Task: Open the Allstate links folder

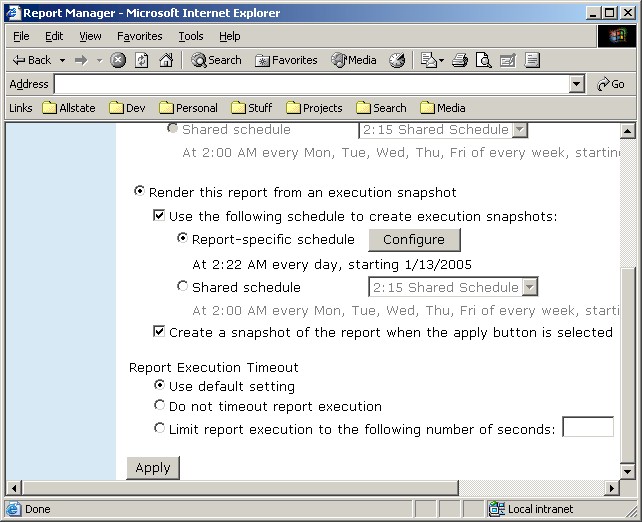Action: (68, 108)
